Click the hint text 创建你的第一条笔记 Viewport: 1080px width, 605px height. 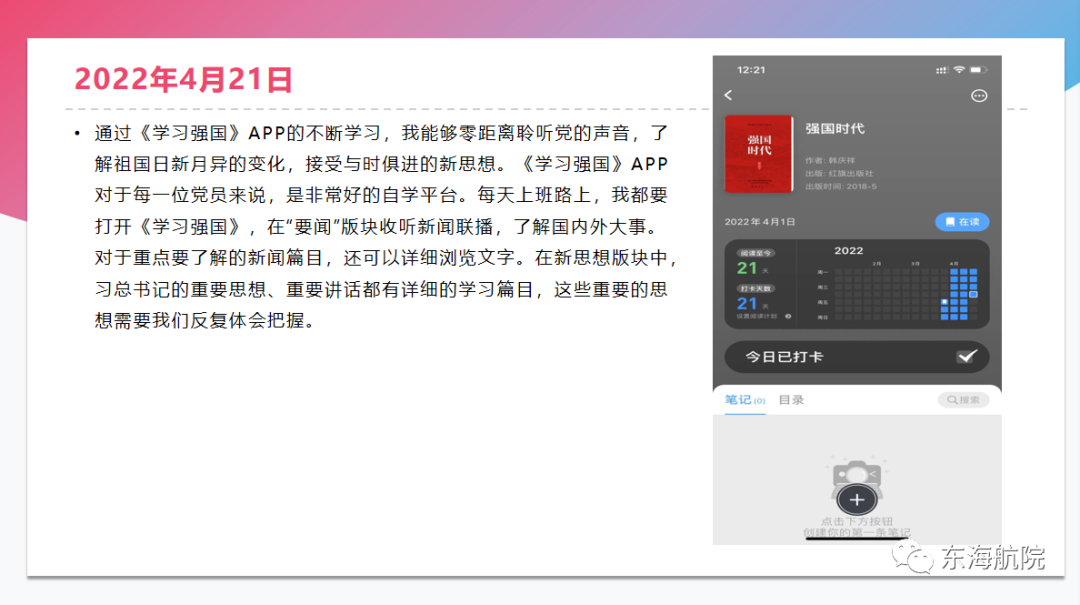[857, 533]
